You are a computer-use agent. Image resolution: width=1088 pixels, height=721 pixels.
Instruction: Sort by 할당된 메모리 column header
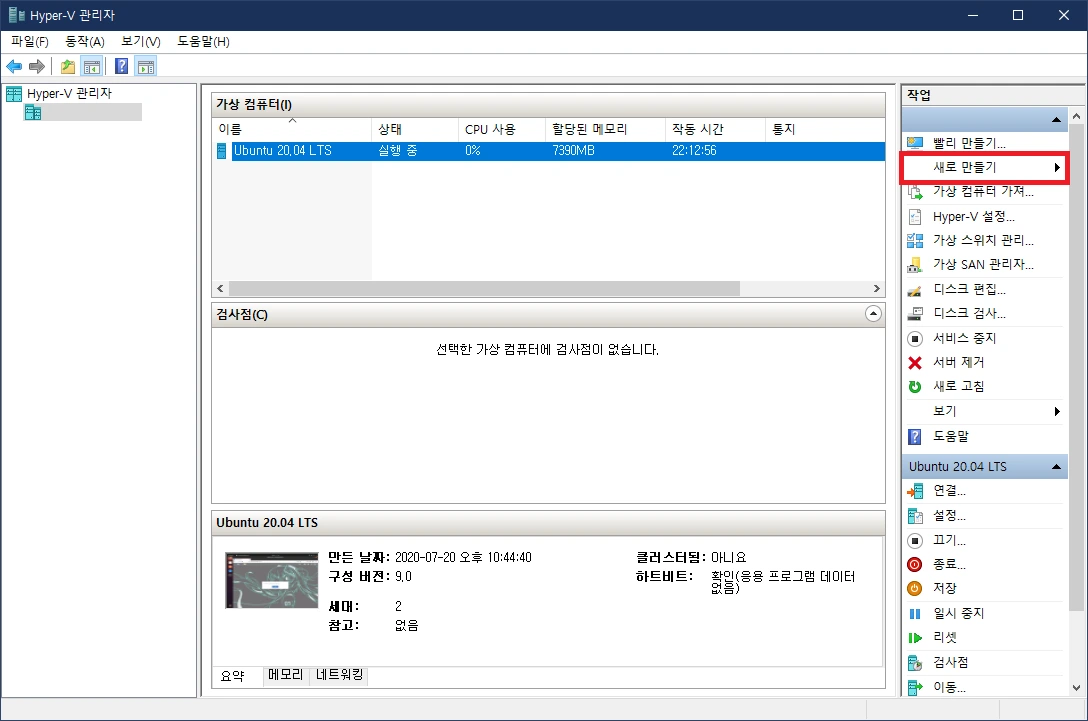click(x=605, y=130)
